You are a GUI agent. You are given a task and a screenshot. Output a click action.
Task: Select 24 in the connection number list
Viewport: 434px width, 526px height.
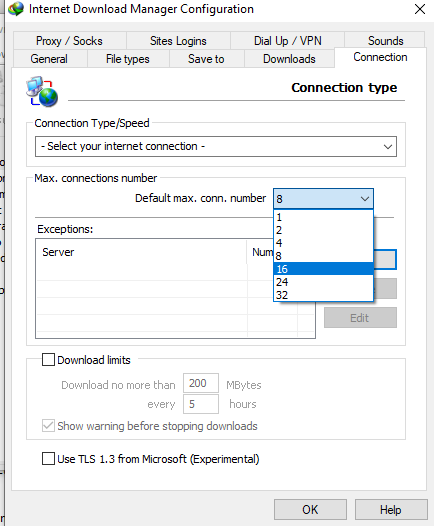click(x=323, y=282)
